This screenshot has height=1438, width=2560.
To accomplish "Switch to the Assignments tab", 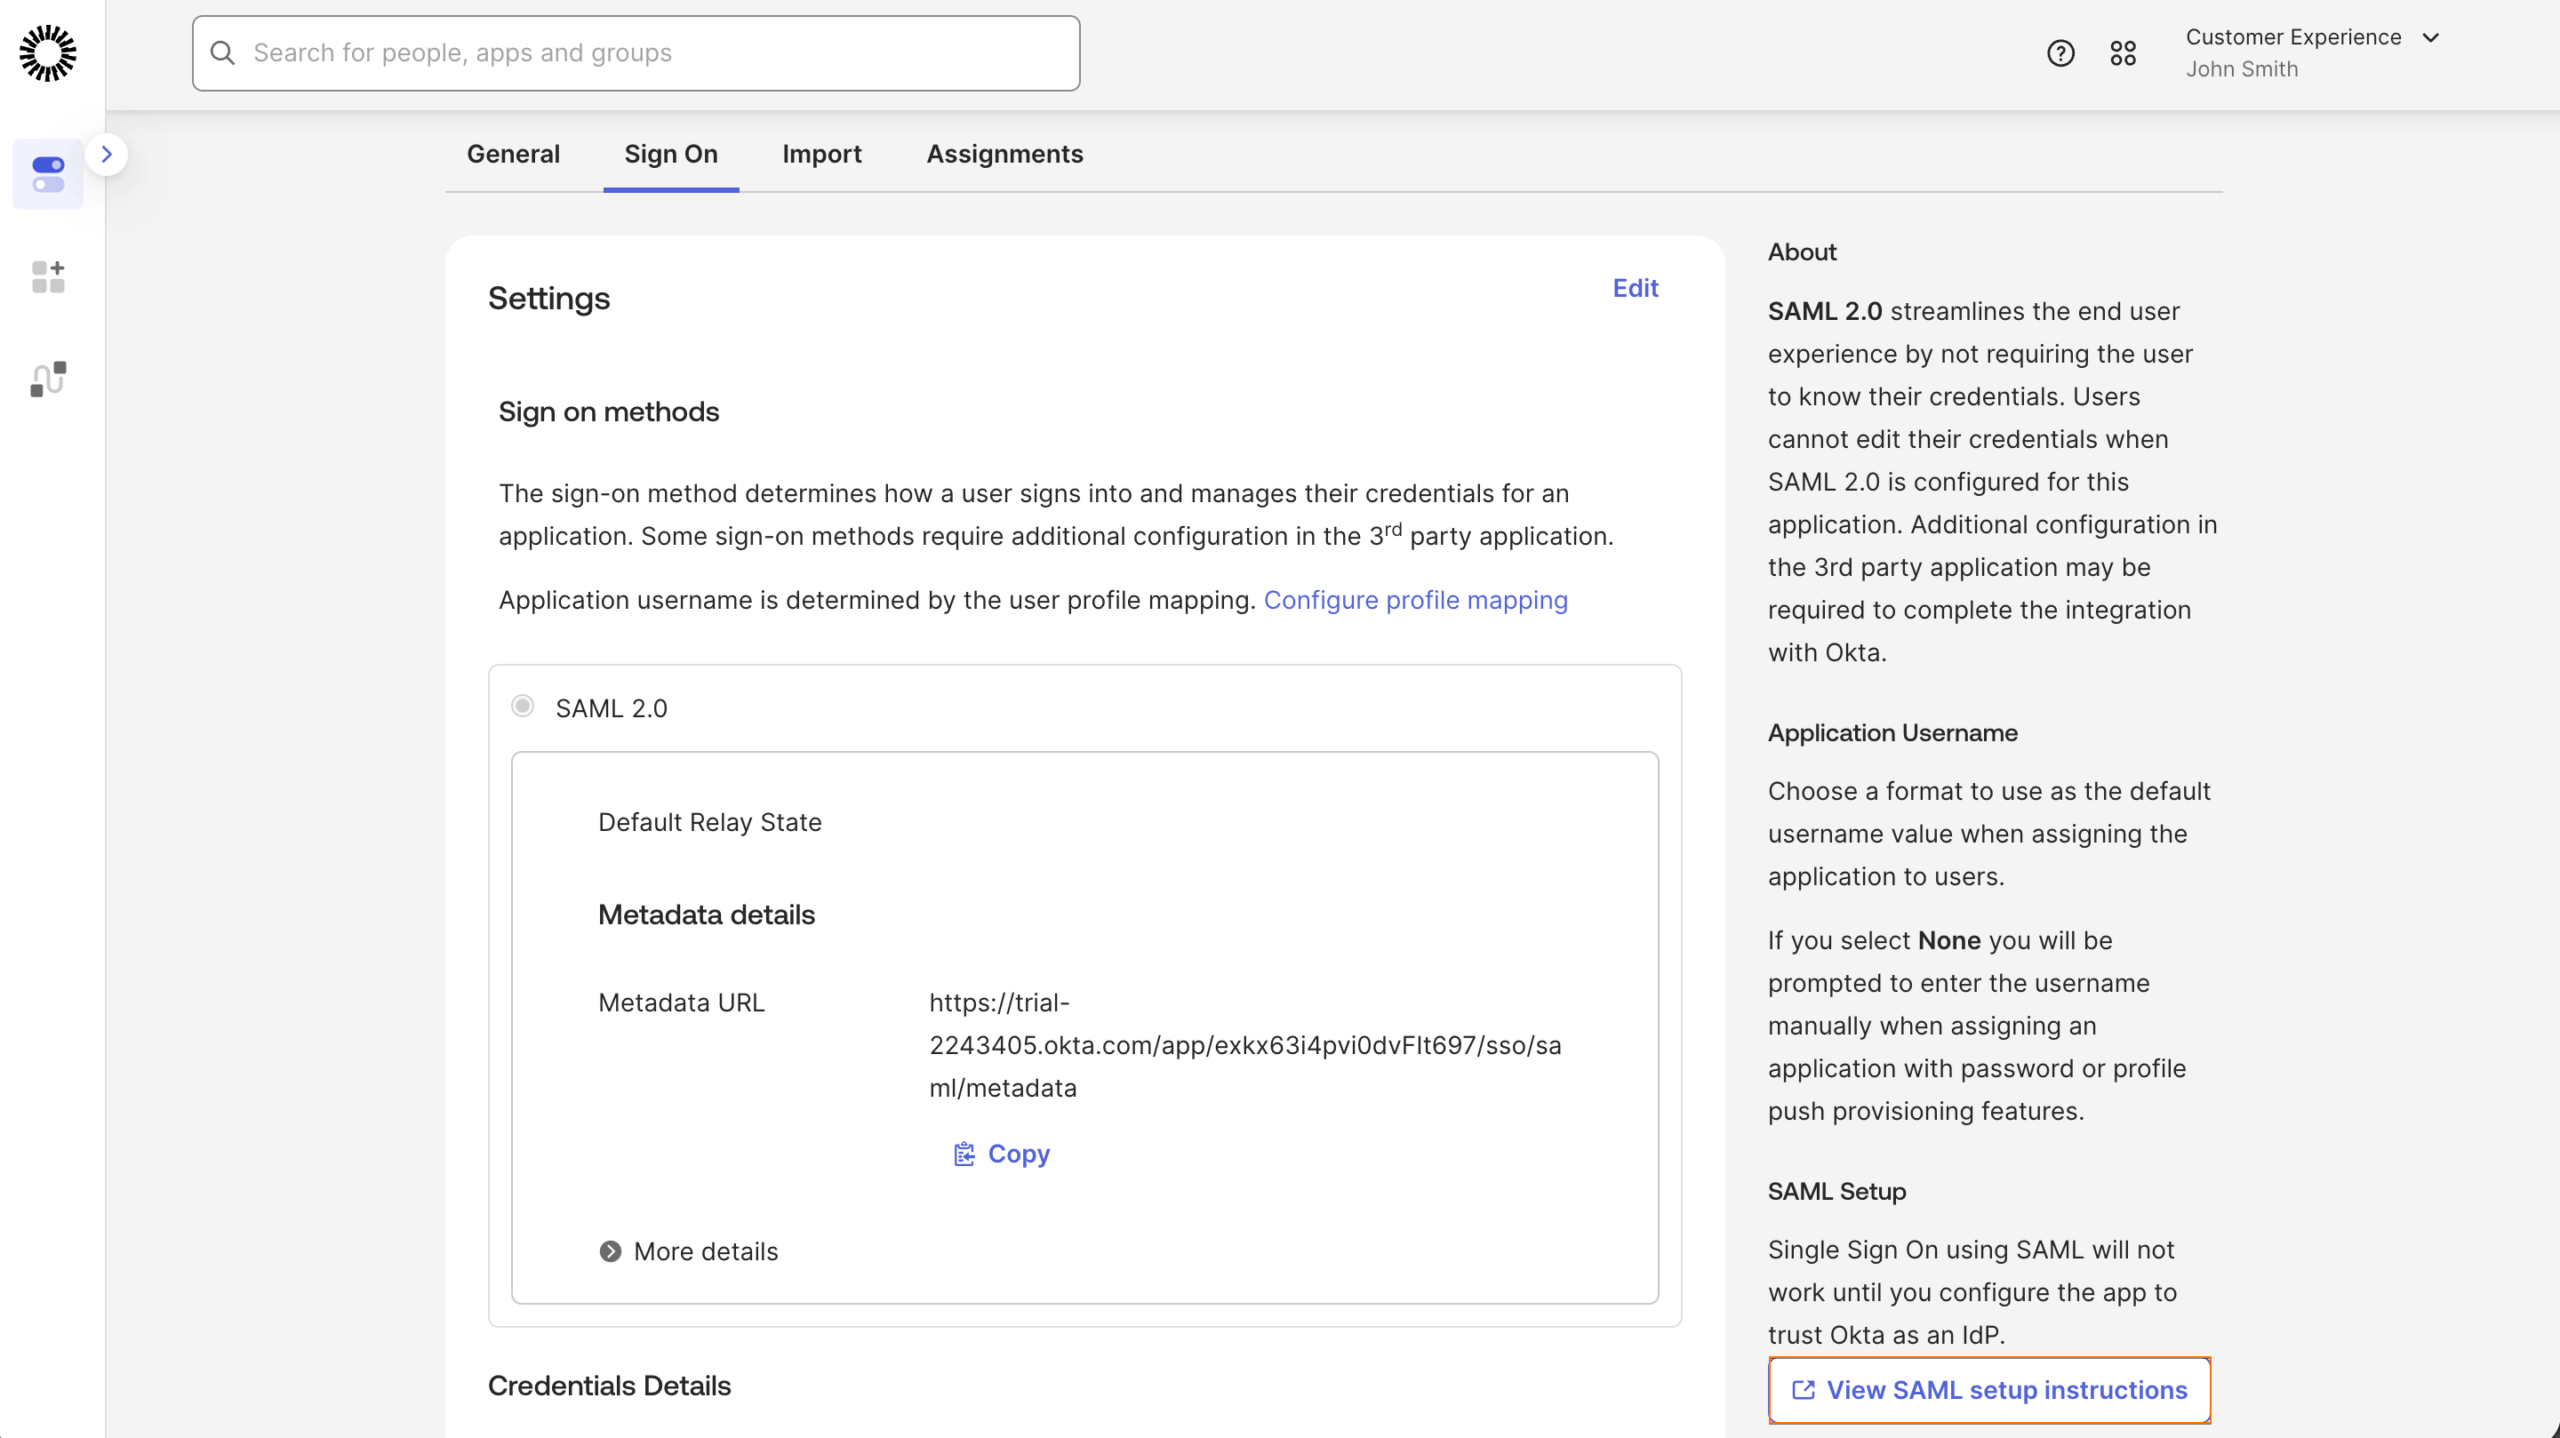I will pyautogui.click(x=1003, y=154).
